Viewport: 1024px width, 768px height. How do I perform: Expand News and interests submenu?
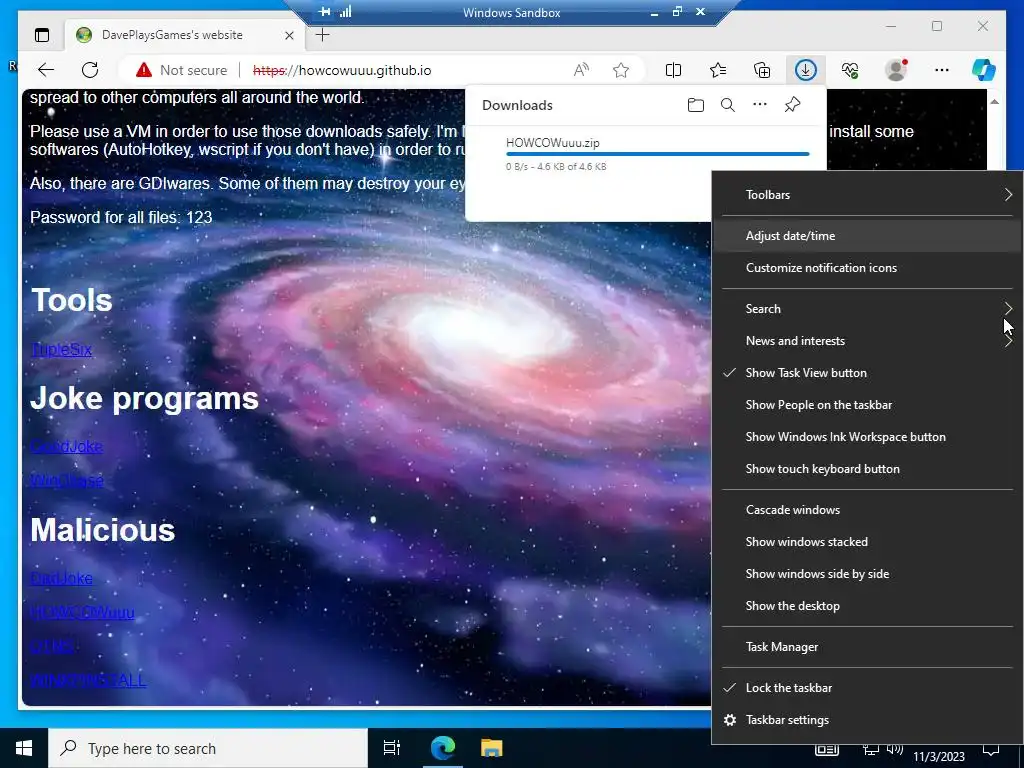[867, 341]
